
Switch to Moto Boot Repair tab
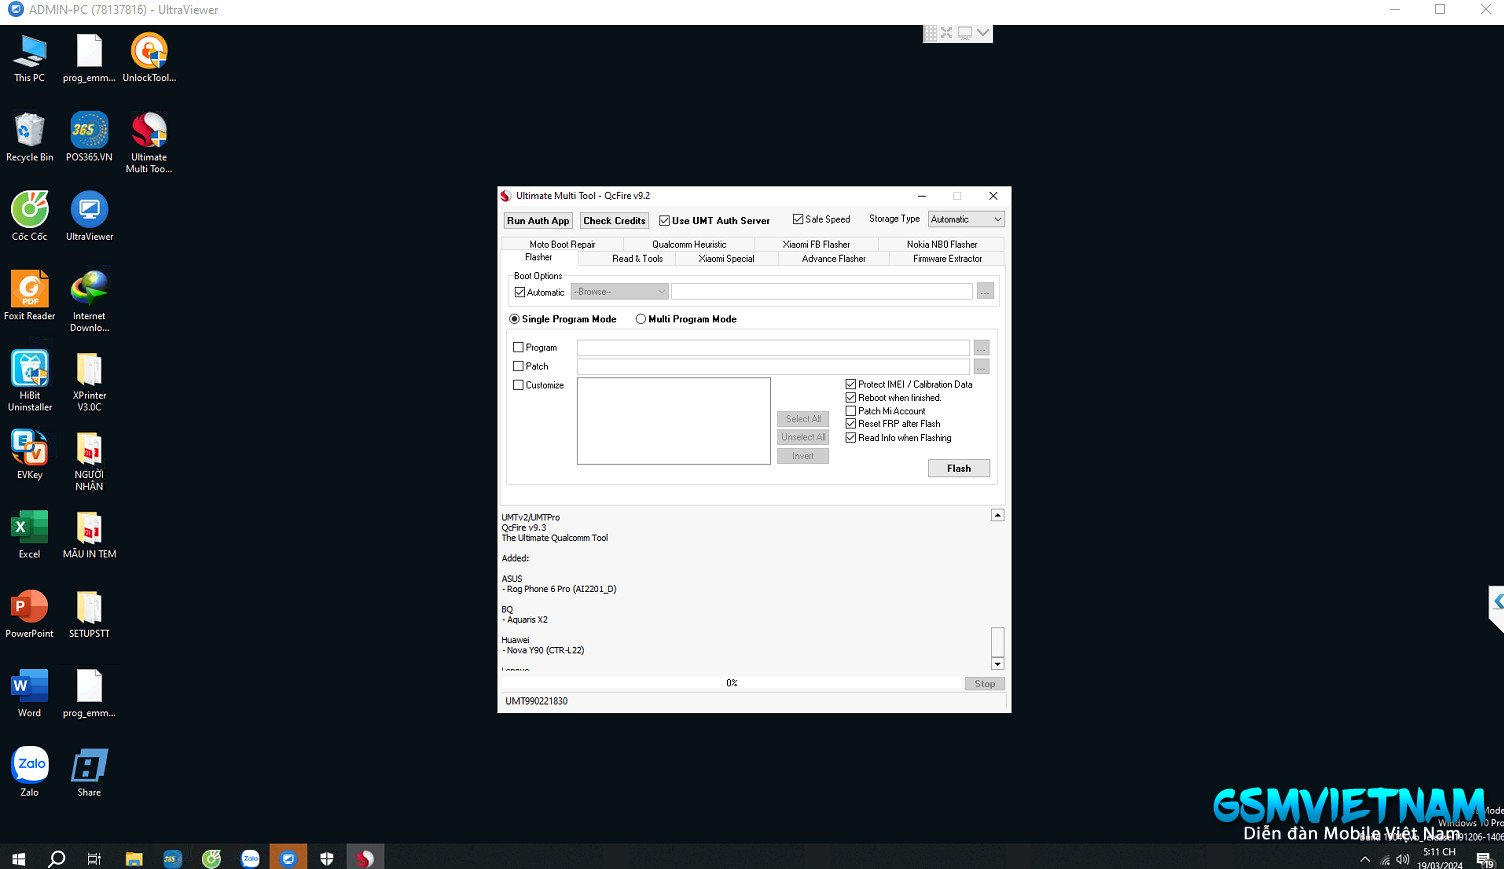tap(562, 244)
